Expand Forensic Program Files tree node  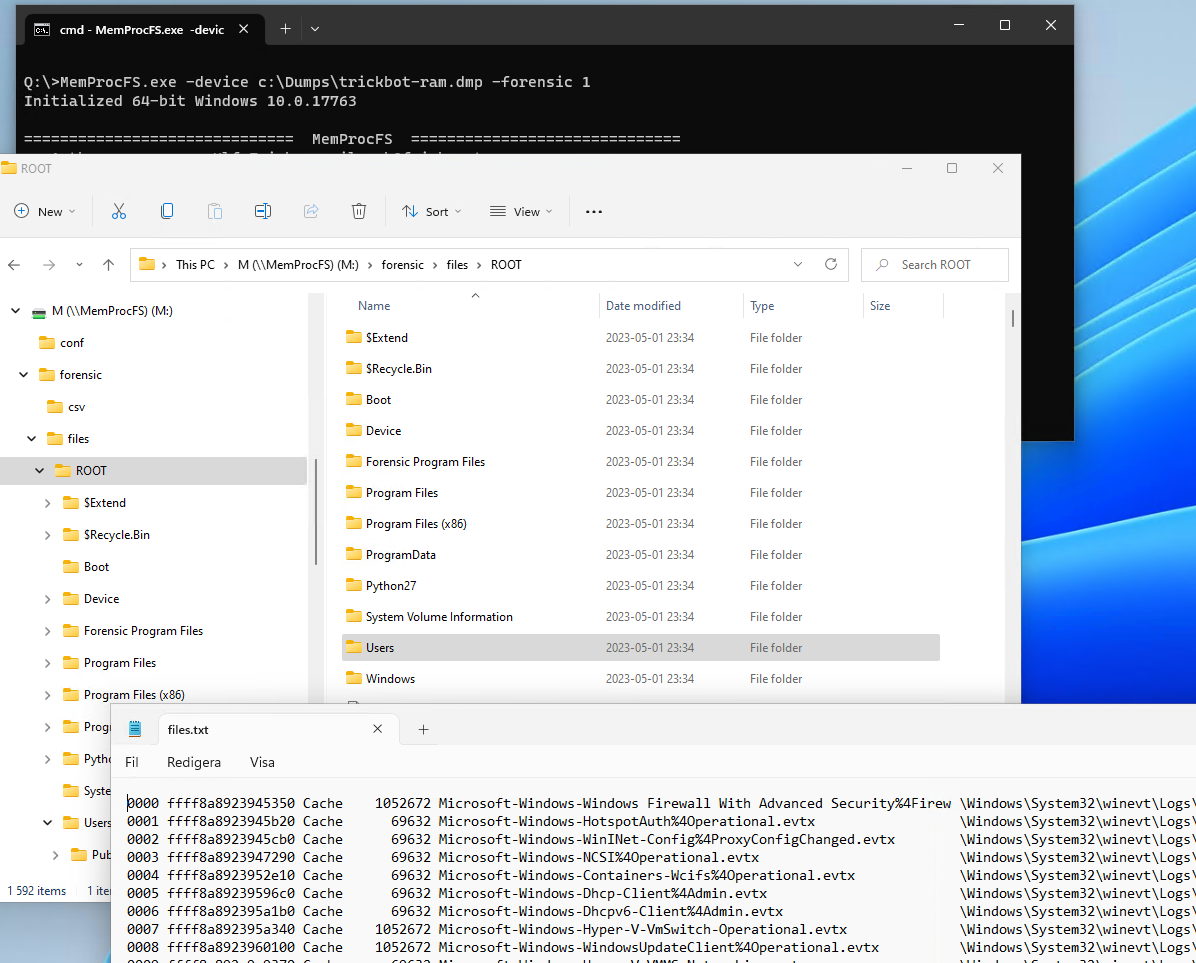click(47, 631)
